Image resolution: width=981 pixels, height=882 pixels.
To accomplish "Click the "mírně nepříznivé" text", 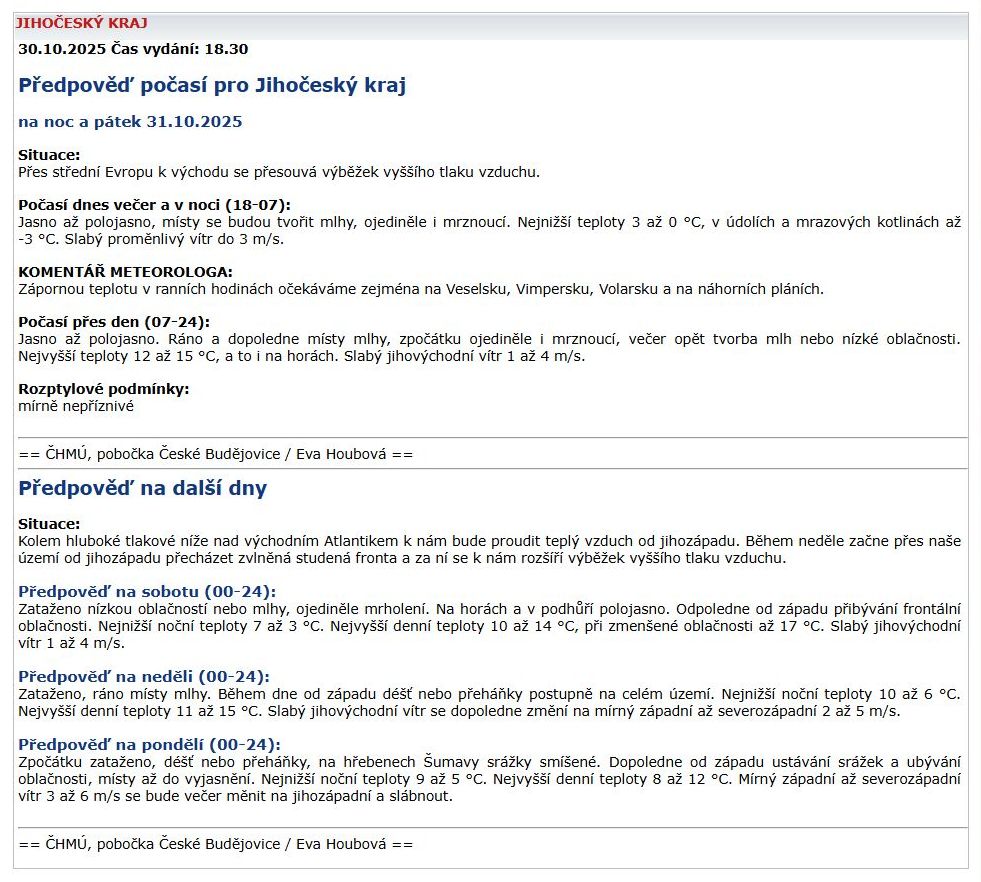I will click(x=76, y=406).
